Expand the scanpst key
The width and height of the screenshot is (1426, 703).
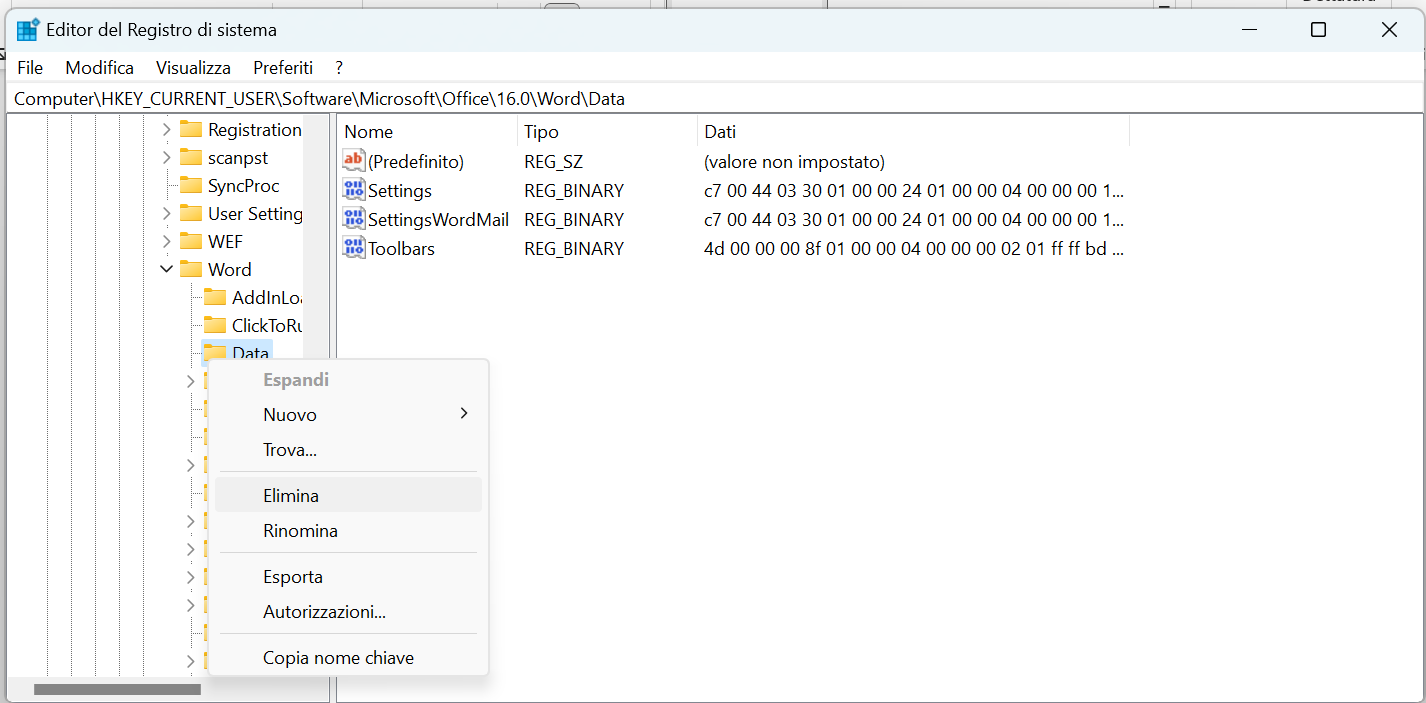point(167,157)
